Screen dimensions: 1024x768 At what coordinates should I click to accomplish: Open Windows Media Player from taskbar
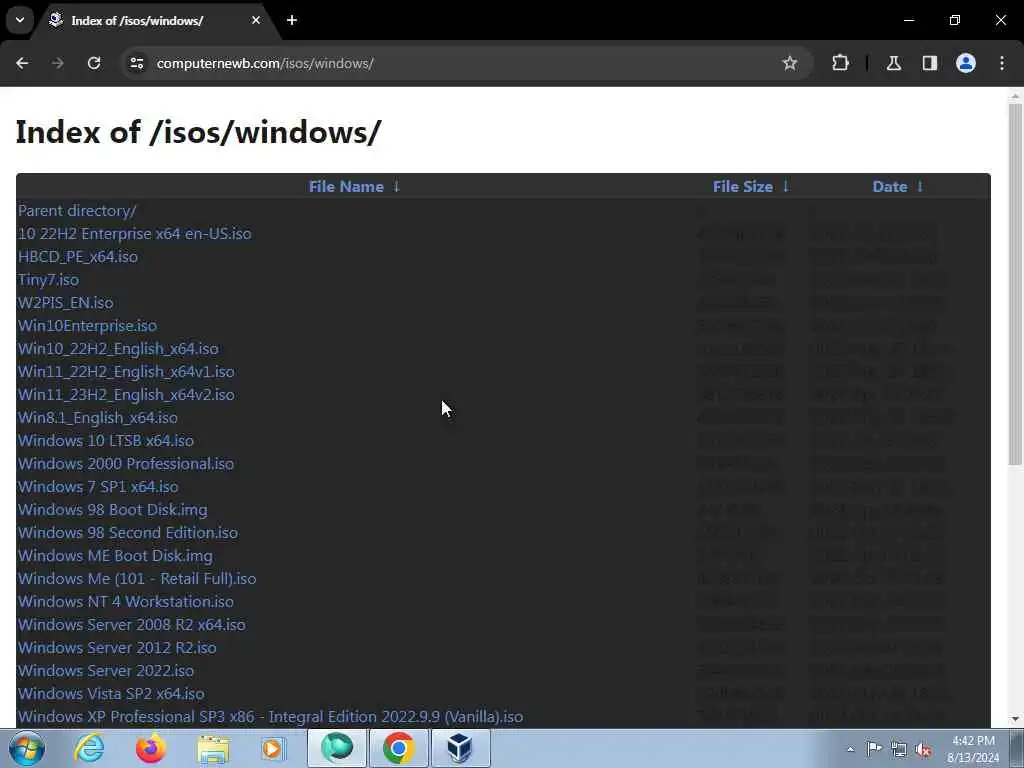[x=273, y=748]
